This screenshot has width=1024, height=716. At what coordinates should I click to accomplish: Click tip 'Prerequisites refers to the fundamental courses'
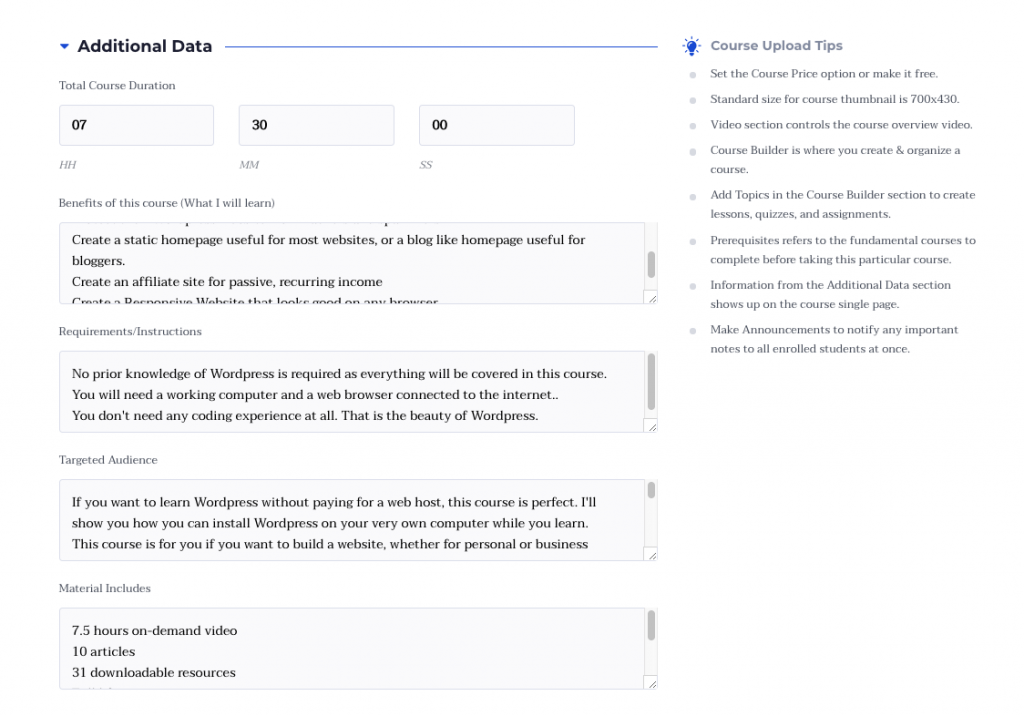843,250
